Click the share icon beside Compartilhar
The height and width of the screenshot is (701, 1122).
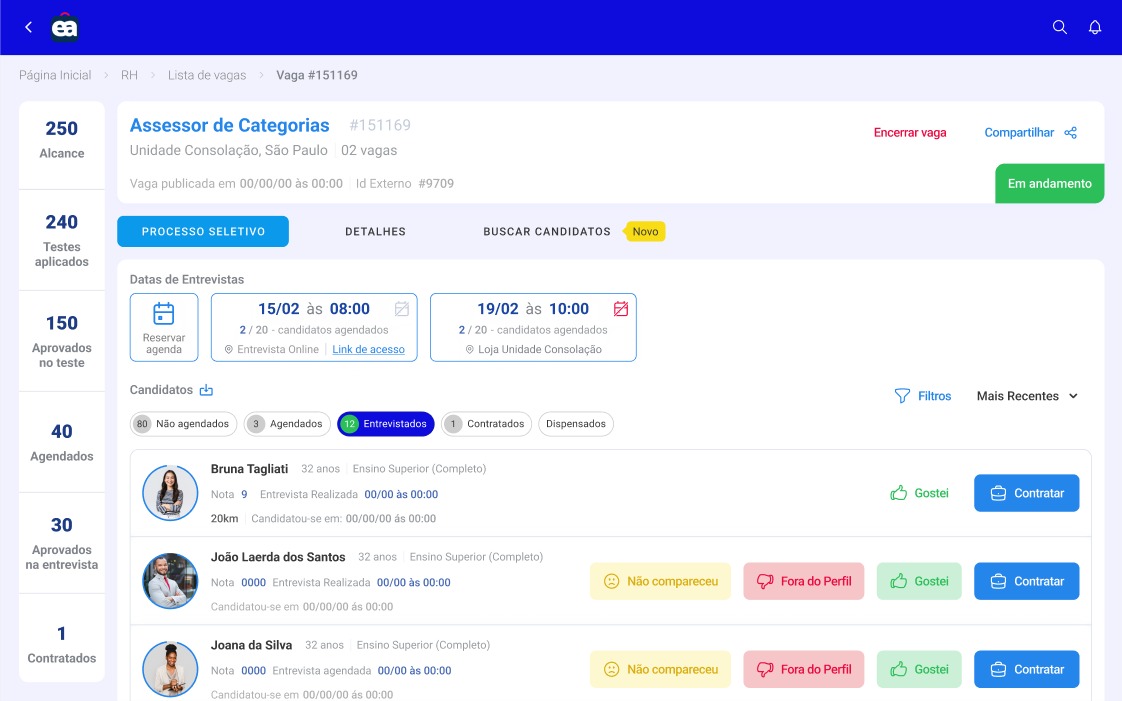pyautogui.click(x=1071, y=133)
